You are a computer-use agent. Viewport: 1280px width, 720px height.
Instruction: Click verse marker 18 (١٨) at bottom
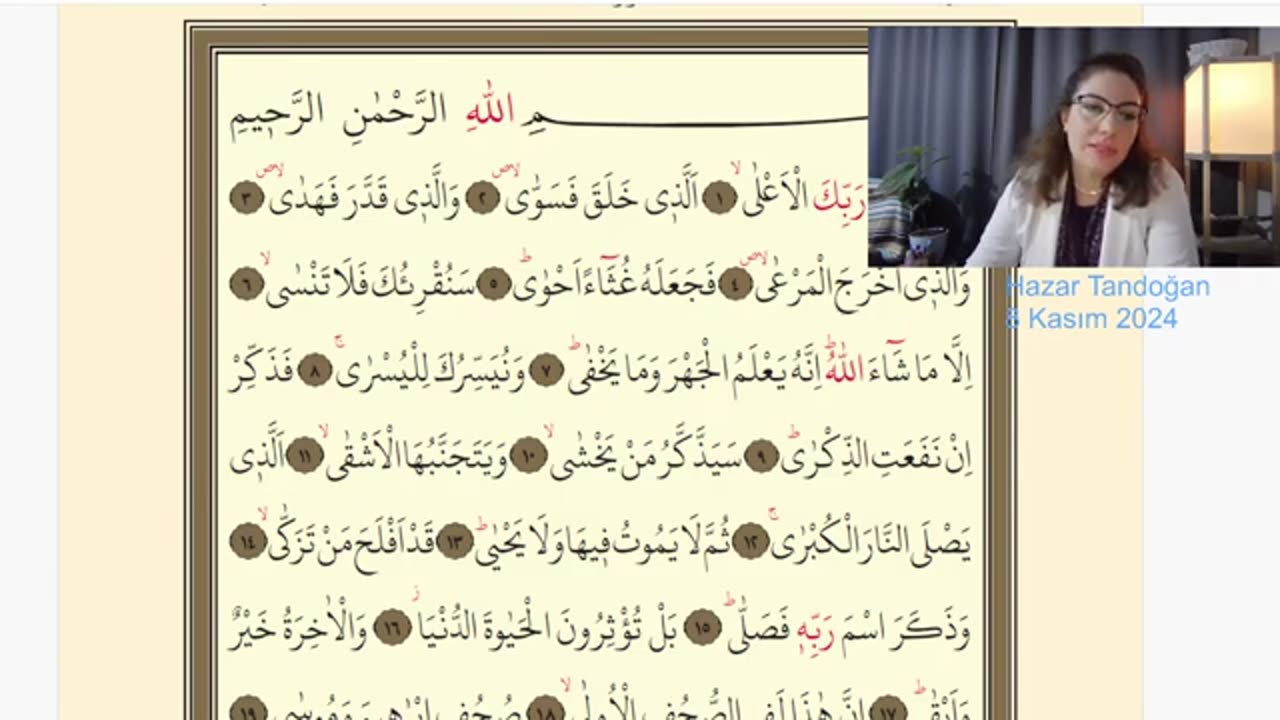point(546,709)
